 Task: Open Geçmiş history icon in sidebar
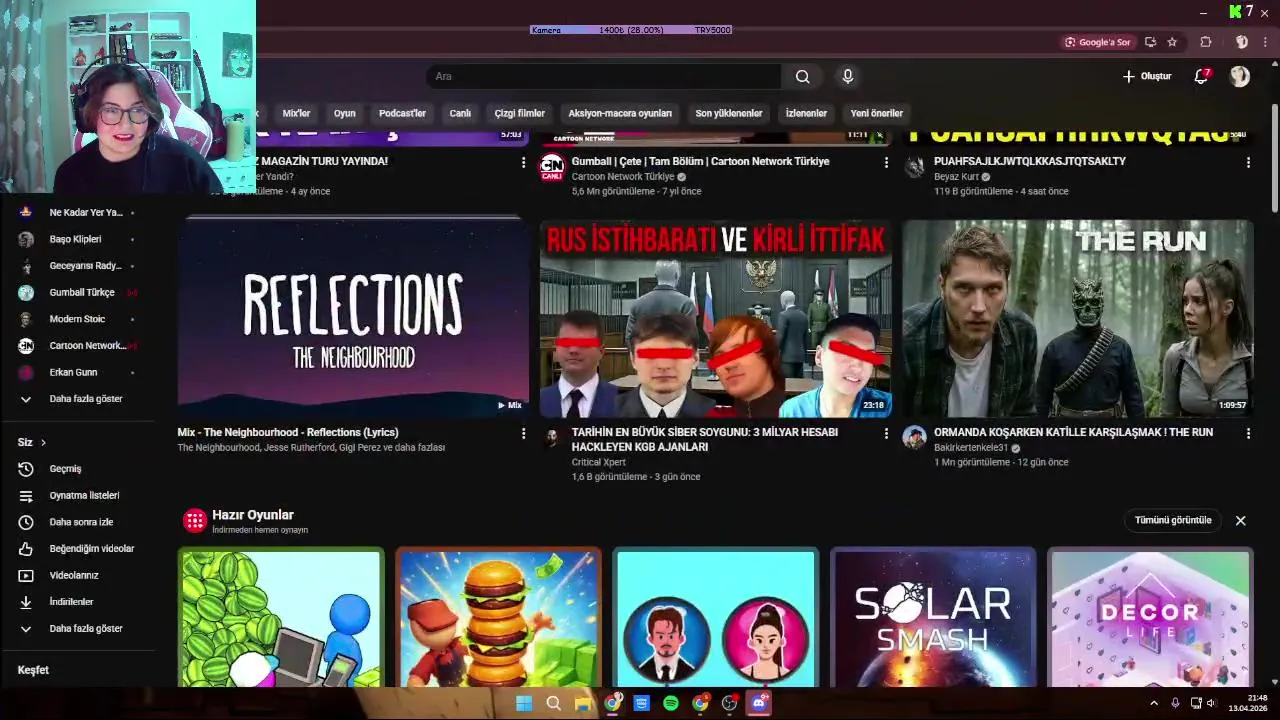[x=26, y=469]
